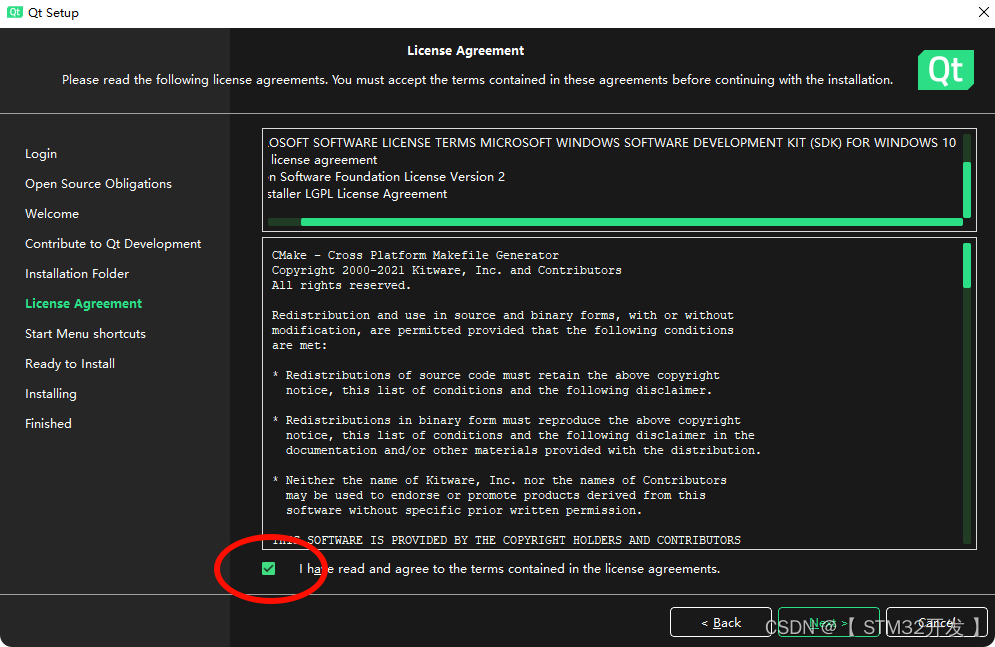
Task: Tick the license agreement acceptance checkbox
Action: pyautogui.click(x=268, y=568)
